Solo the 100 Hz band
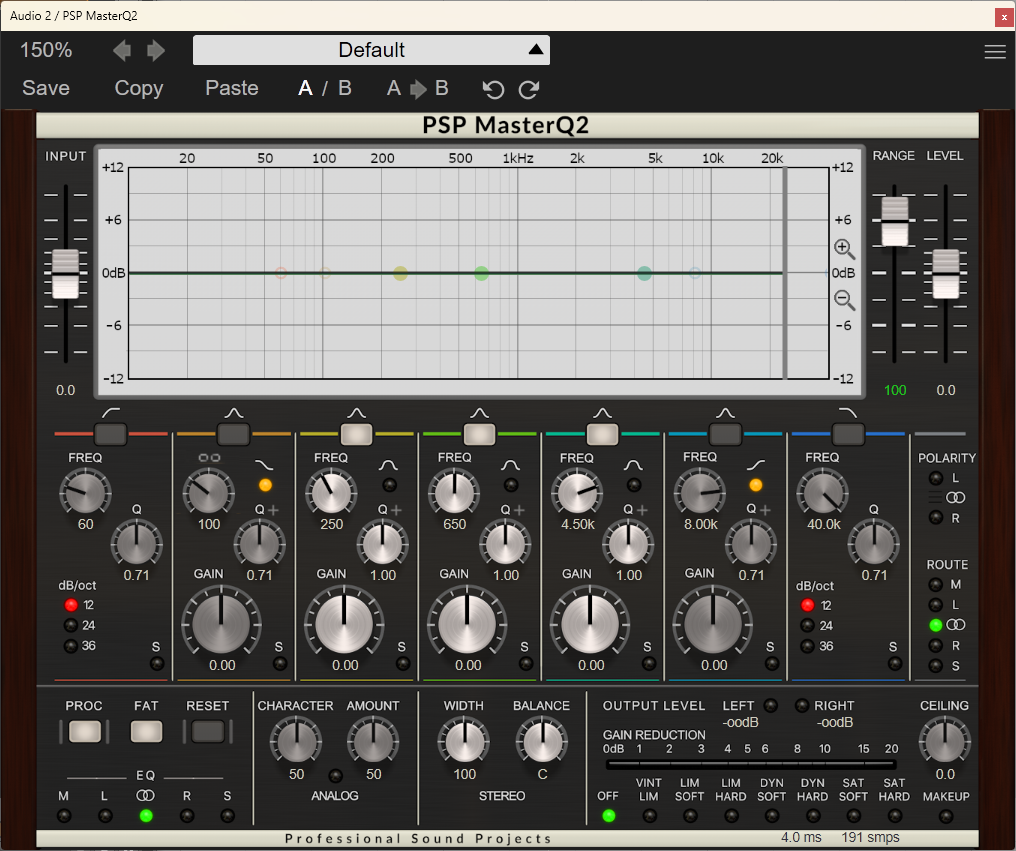 tap(280, 664)
